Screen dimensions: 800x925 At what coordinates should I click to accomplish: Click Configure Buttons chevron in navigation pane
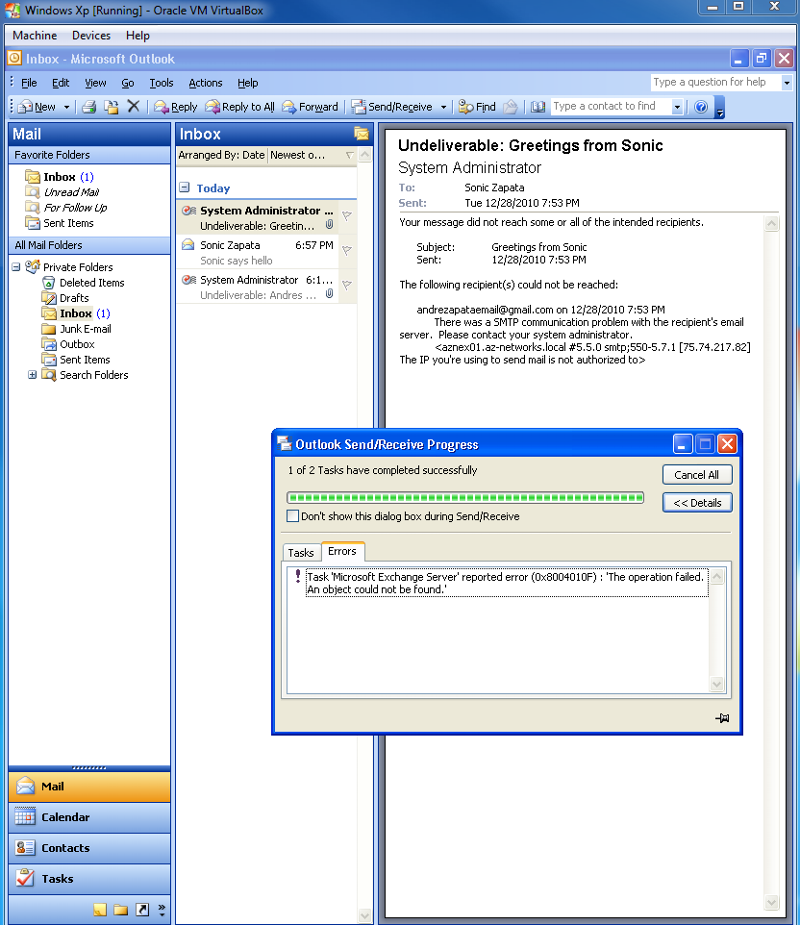click(162, 910)
